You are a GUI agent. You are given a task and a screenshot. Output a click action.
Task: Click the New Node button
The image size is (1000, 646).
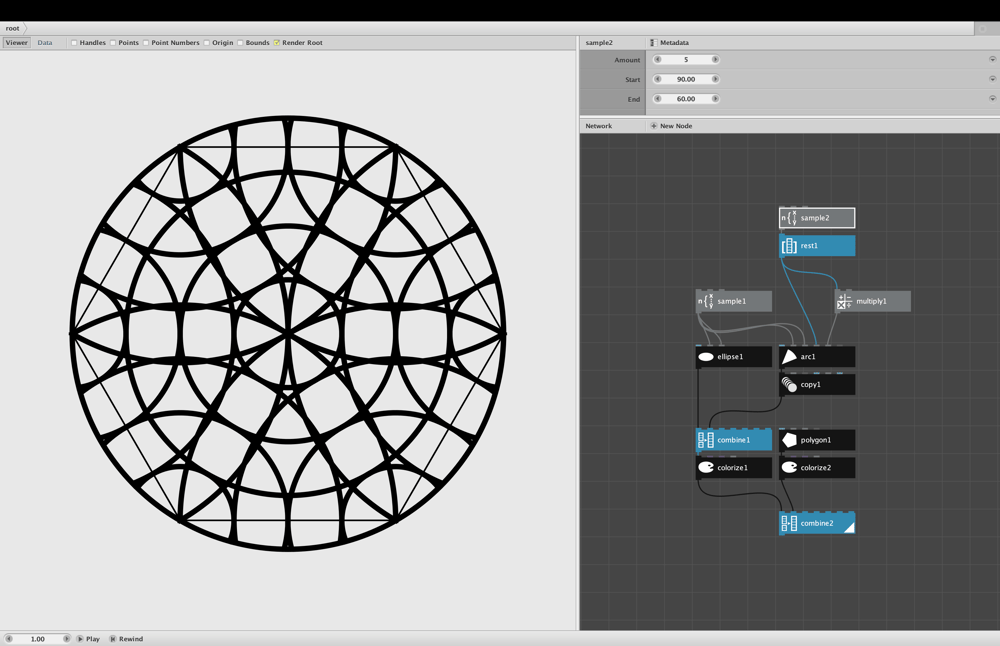tap(672, 126)
